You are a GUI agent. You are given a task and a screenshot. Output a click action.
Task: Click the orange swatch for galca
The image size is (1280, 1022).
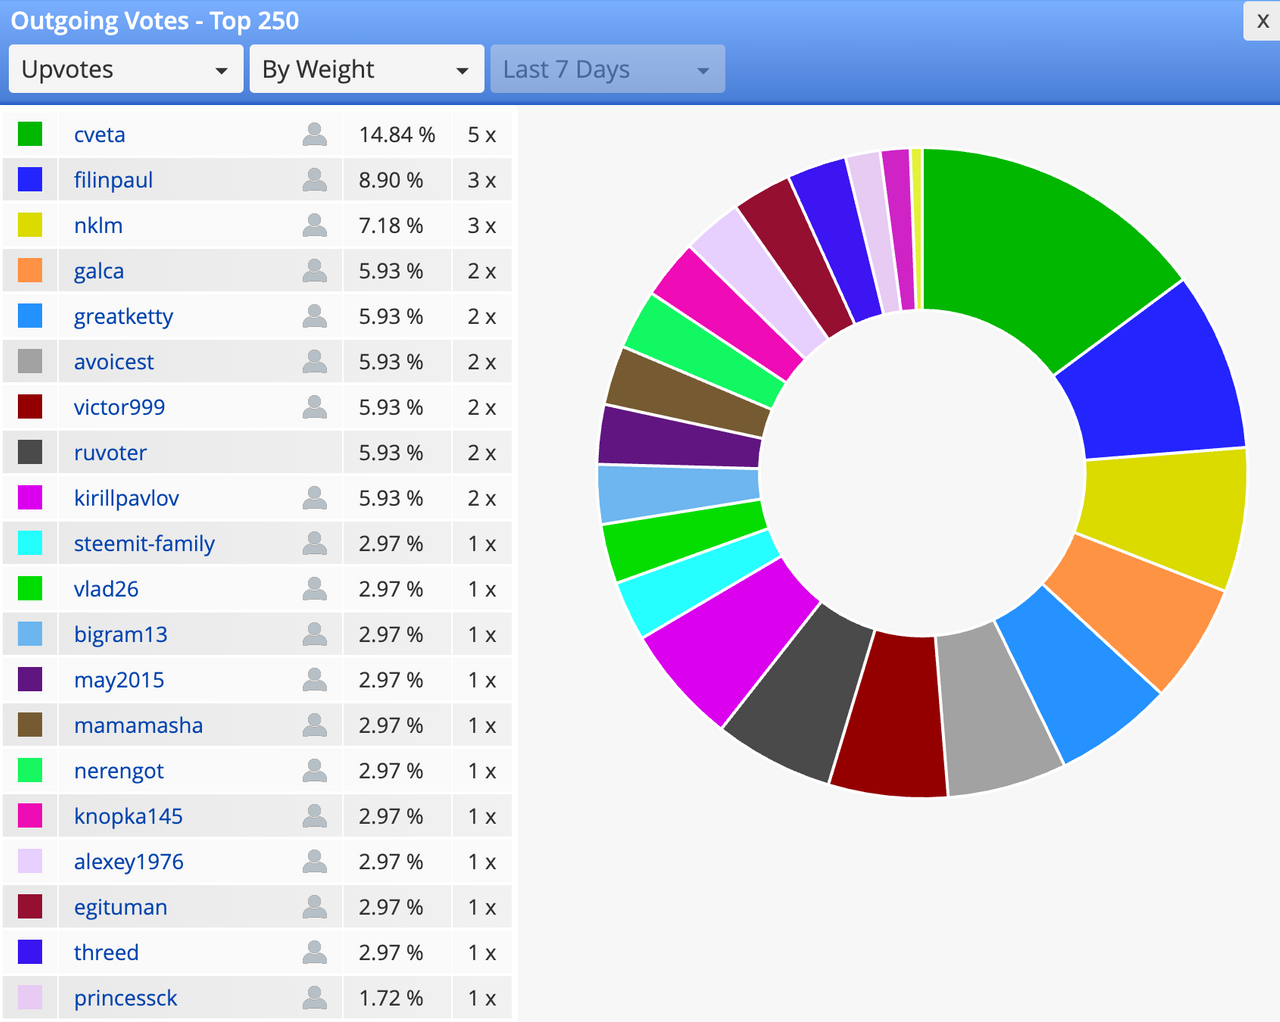click(30, 271)
